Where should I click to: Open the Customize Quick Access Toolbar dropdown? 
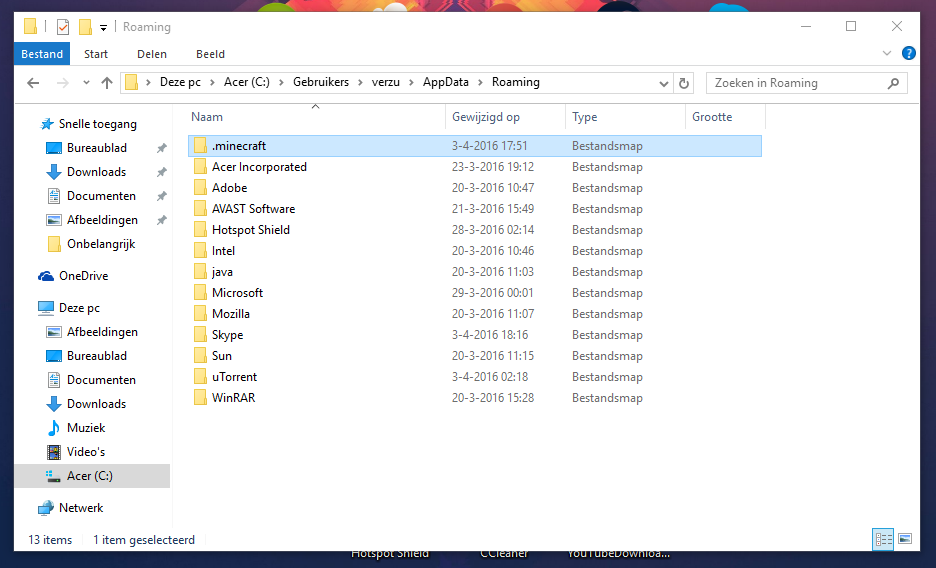(x=103, y=27)
